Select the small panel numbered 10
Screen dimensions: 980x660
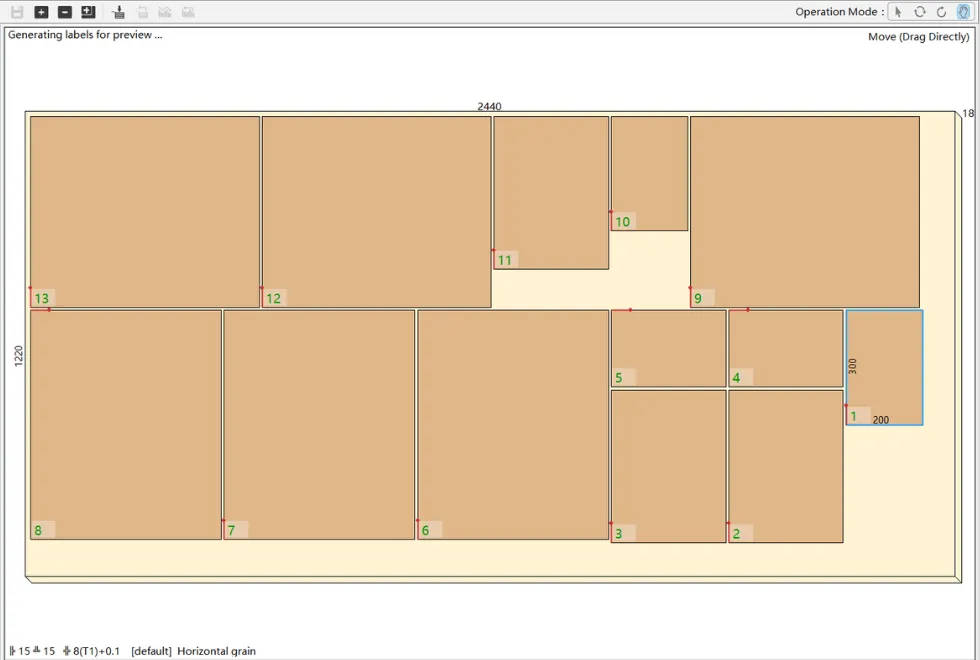pos(649,173)
